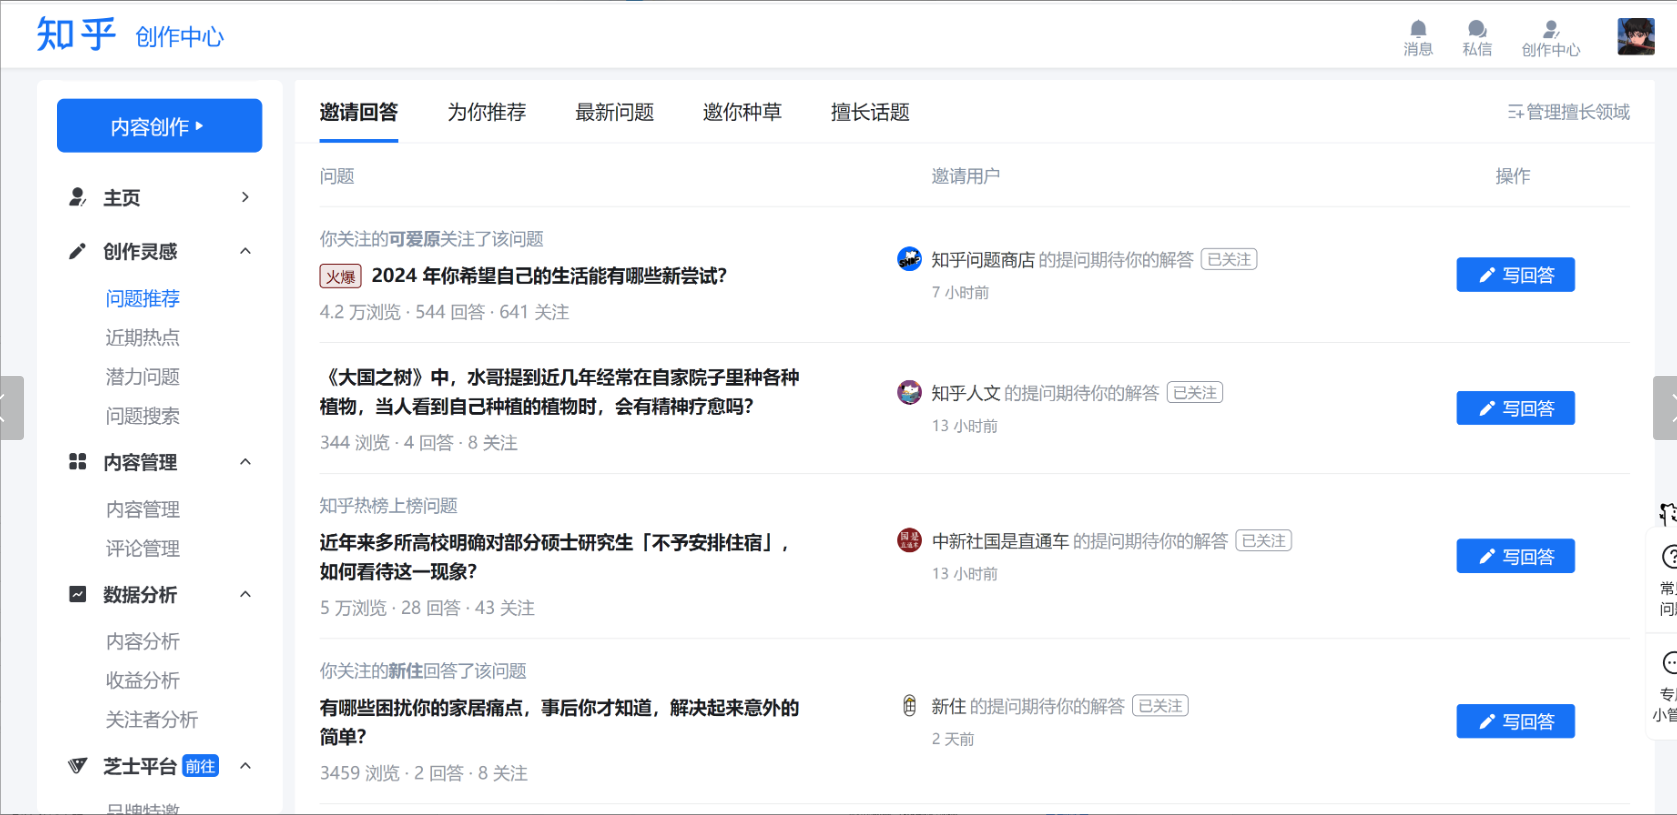The image size is (1677, 815).
Task: Switch to the 邀请回答 tab
Action: pos(359,112)
